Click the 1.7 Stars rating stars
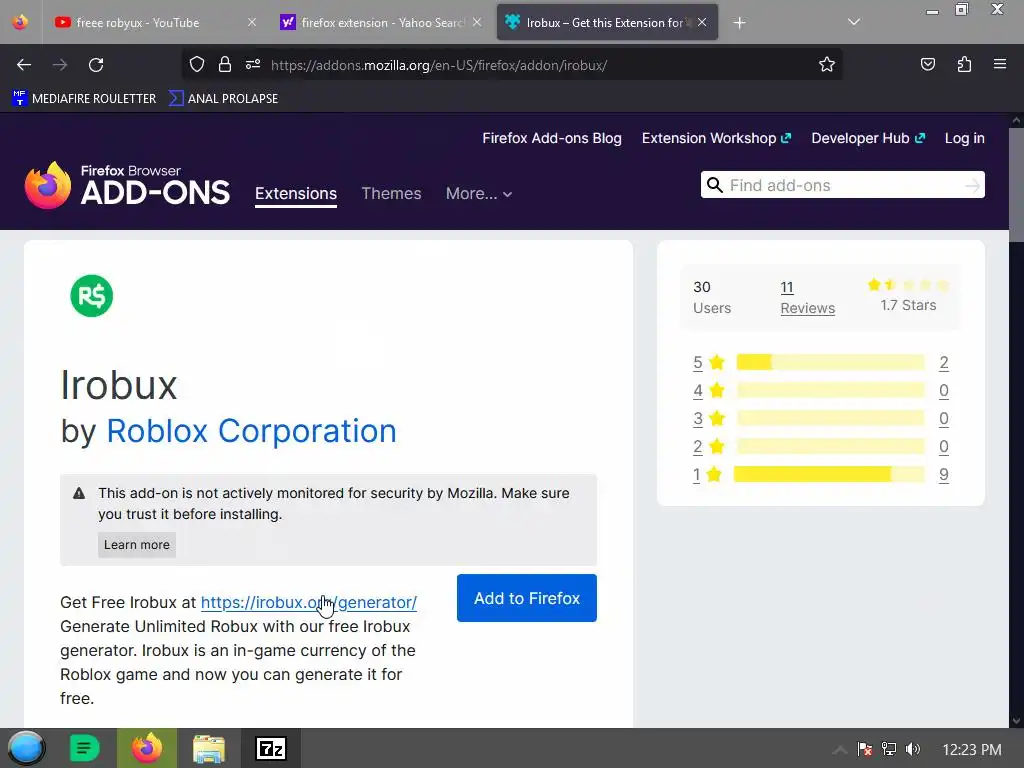The image size is (1024, 768). tap(908, 285)
